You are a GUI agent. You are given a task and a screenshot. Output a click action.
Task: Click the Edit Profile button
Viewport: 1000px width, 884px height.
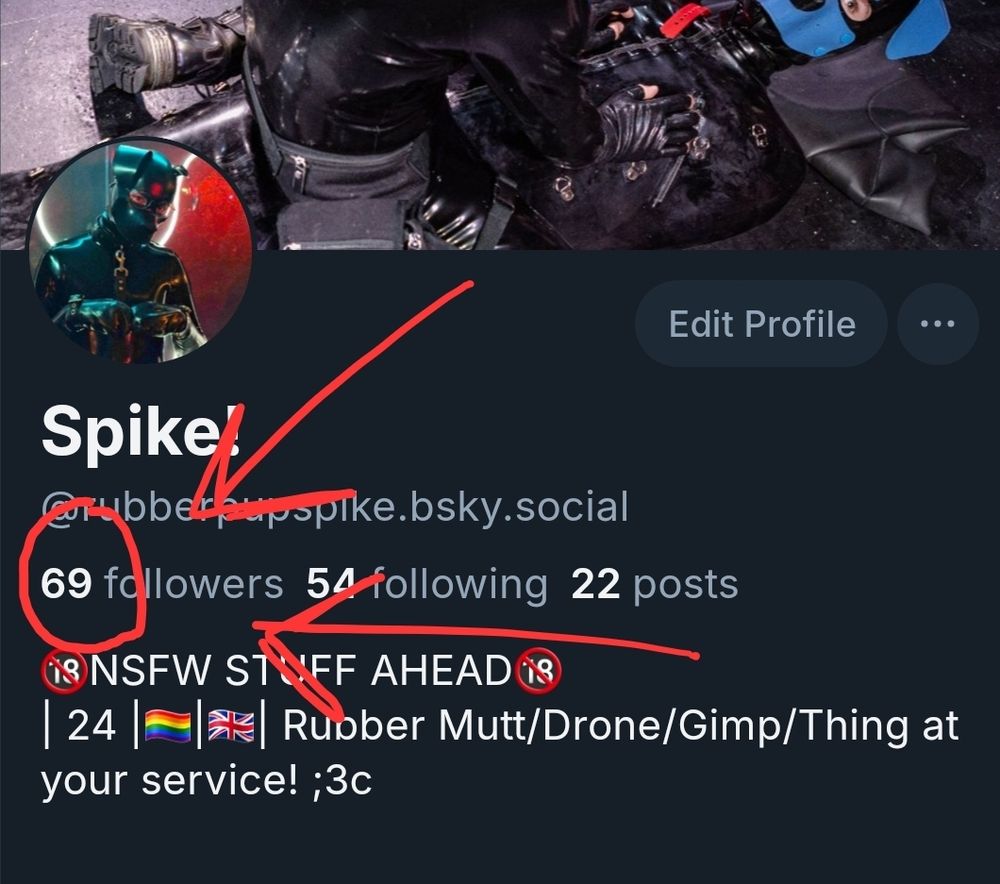[761, 324]
